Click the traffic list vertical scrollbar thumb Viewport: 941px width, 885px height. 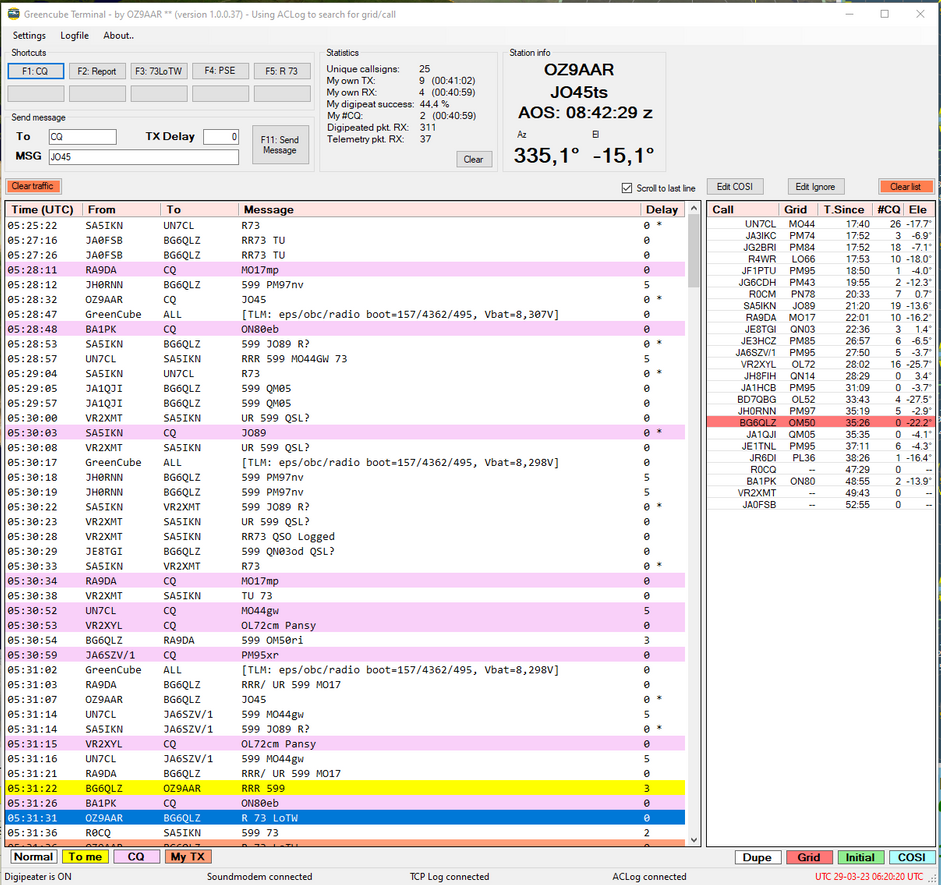click(694, 252)
